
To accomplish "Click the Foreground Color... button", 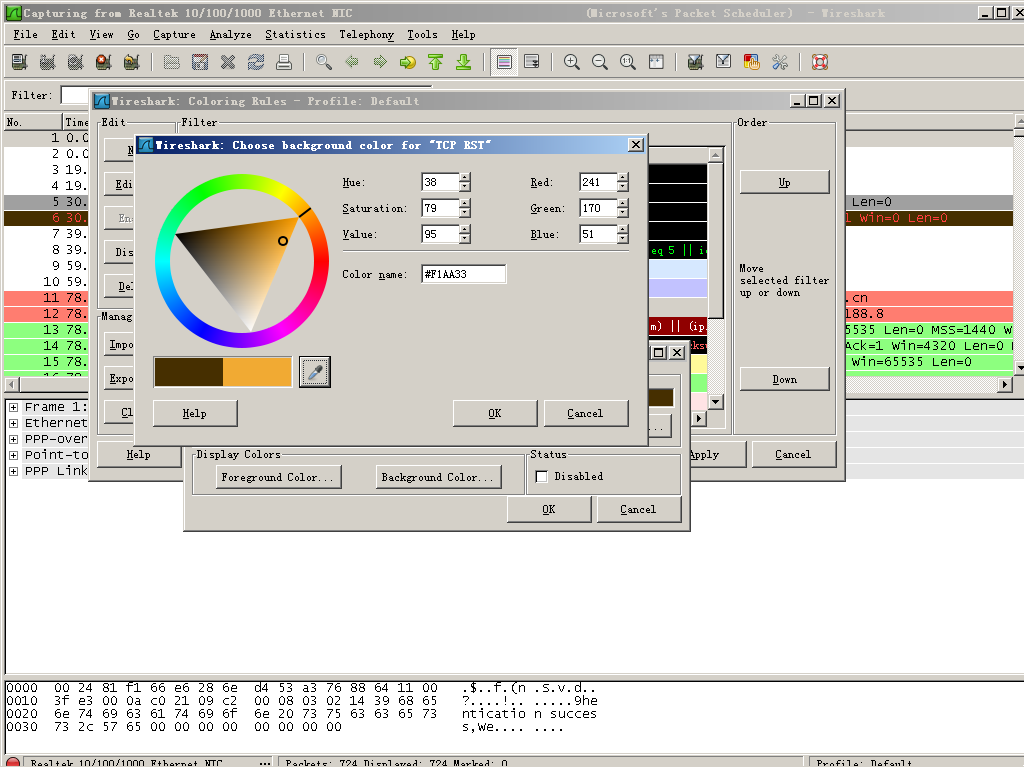I will (x=278, y=477).
